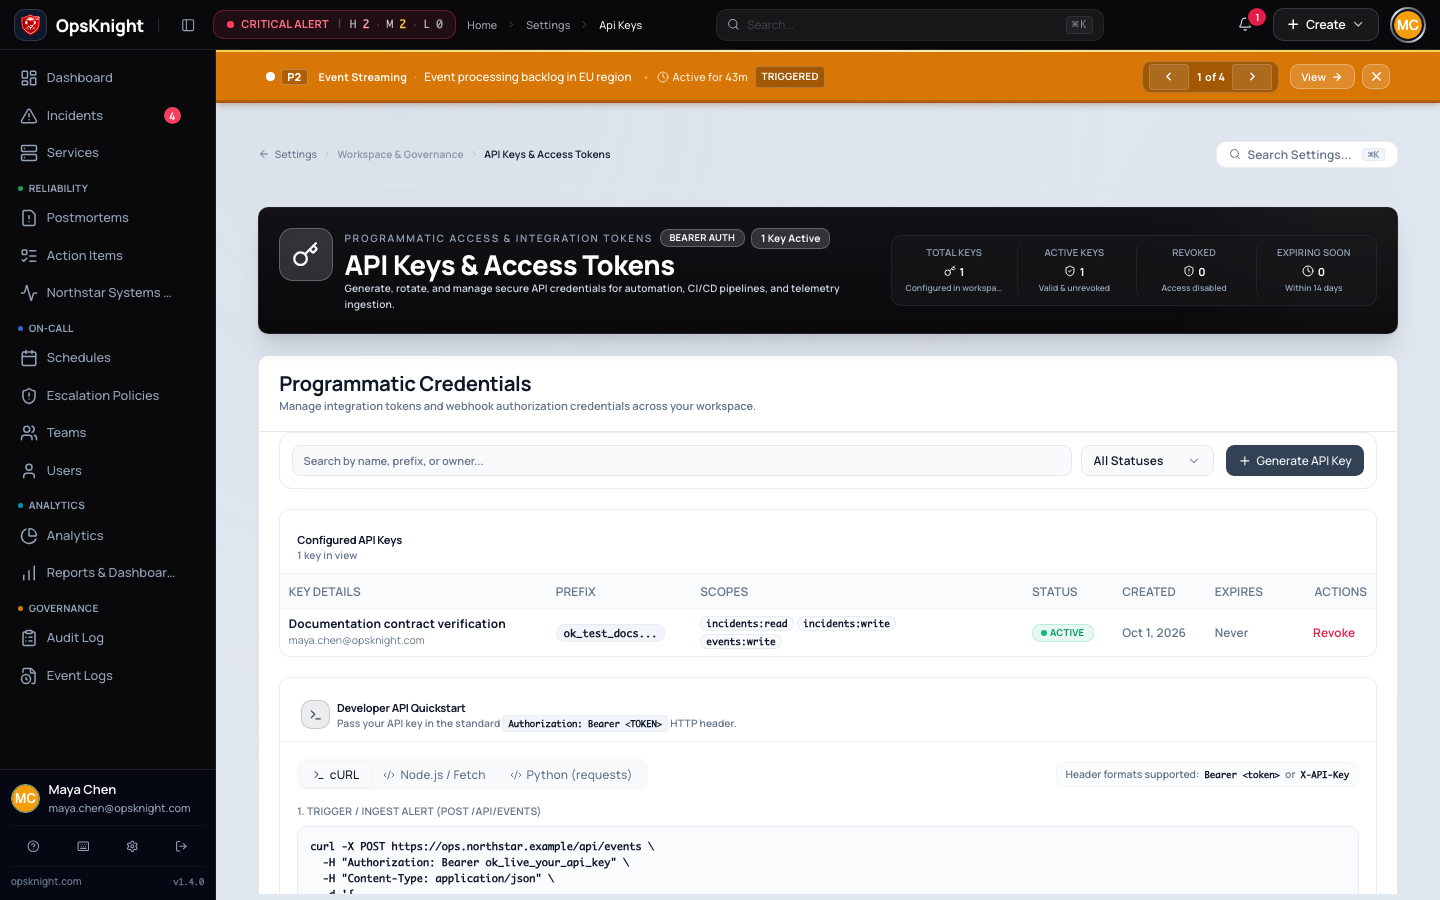1440x900 pixels.
Task: Go back to Settings link
Action: click(288, 155)
